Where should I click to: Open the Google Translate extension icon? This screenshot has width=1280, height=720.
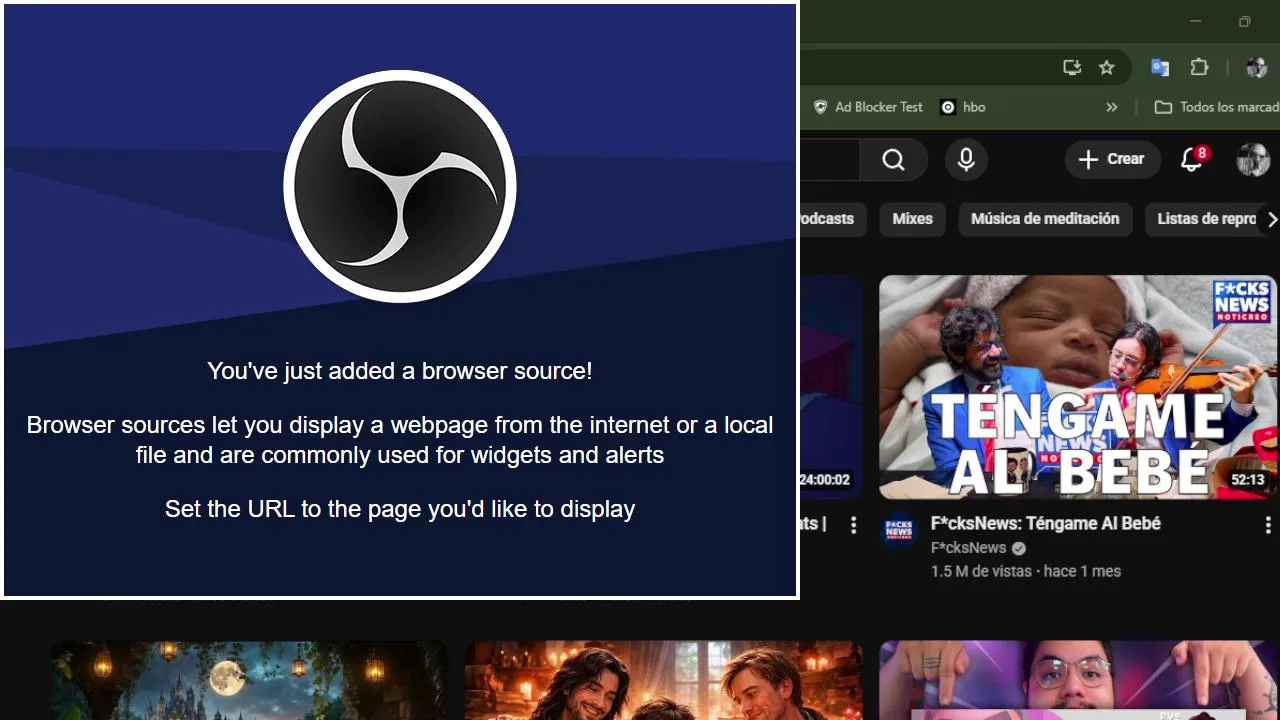click(1160, 68)
